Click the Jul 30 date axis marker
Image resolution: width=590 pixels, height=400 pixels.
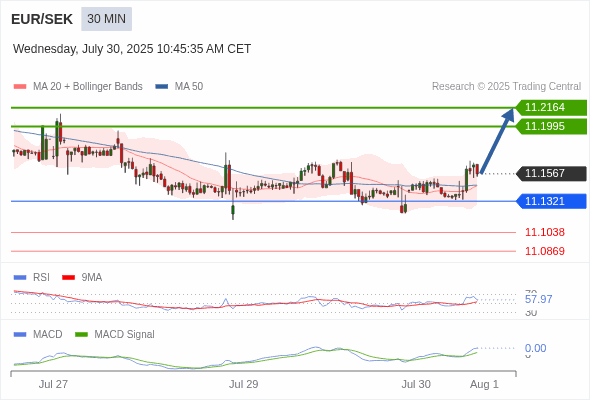416,384
